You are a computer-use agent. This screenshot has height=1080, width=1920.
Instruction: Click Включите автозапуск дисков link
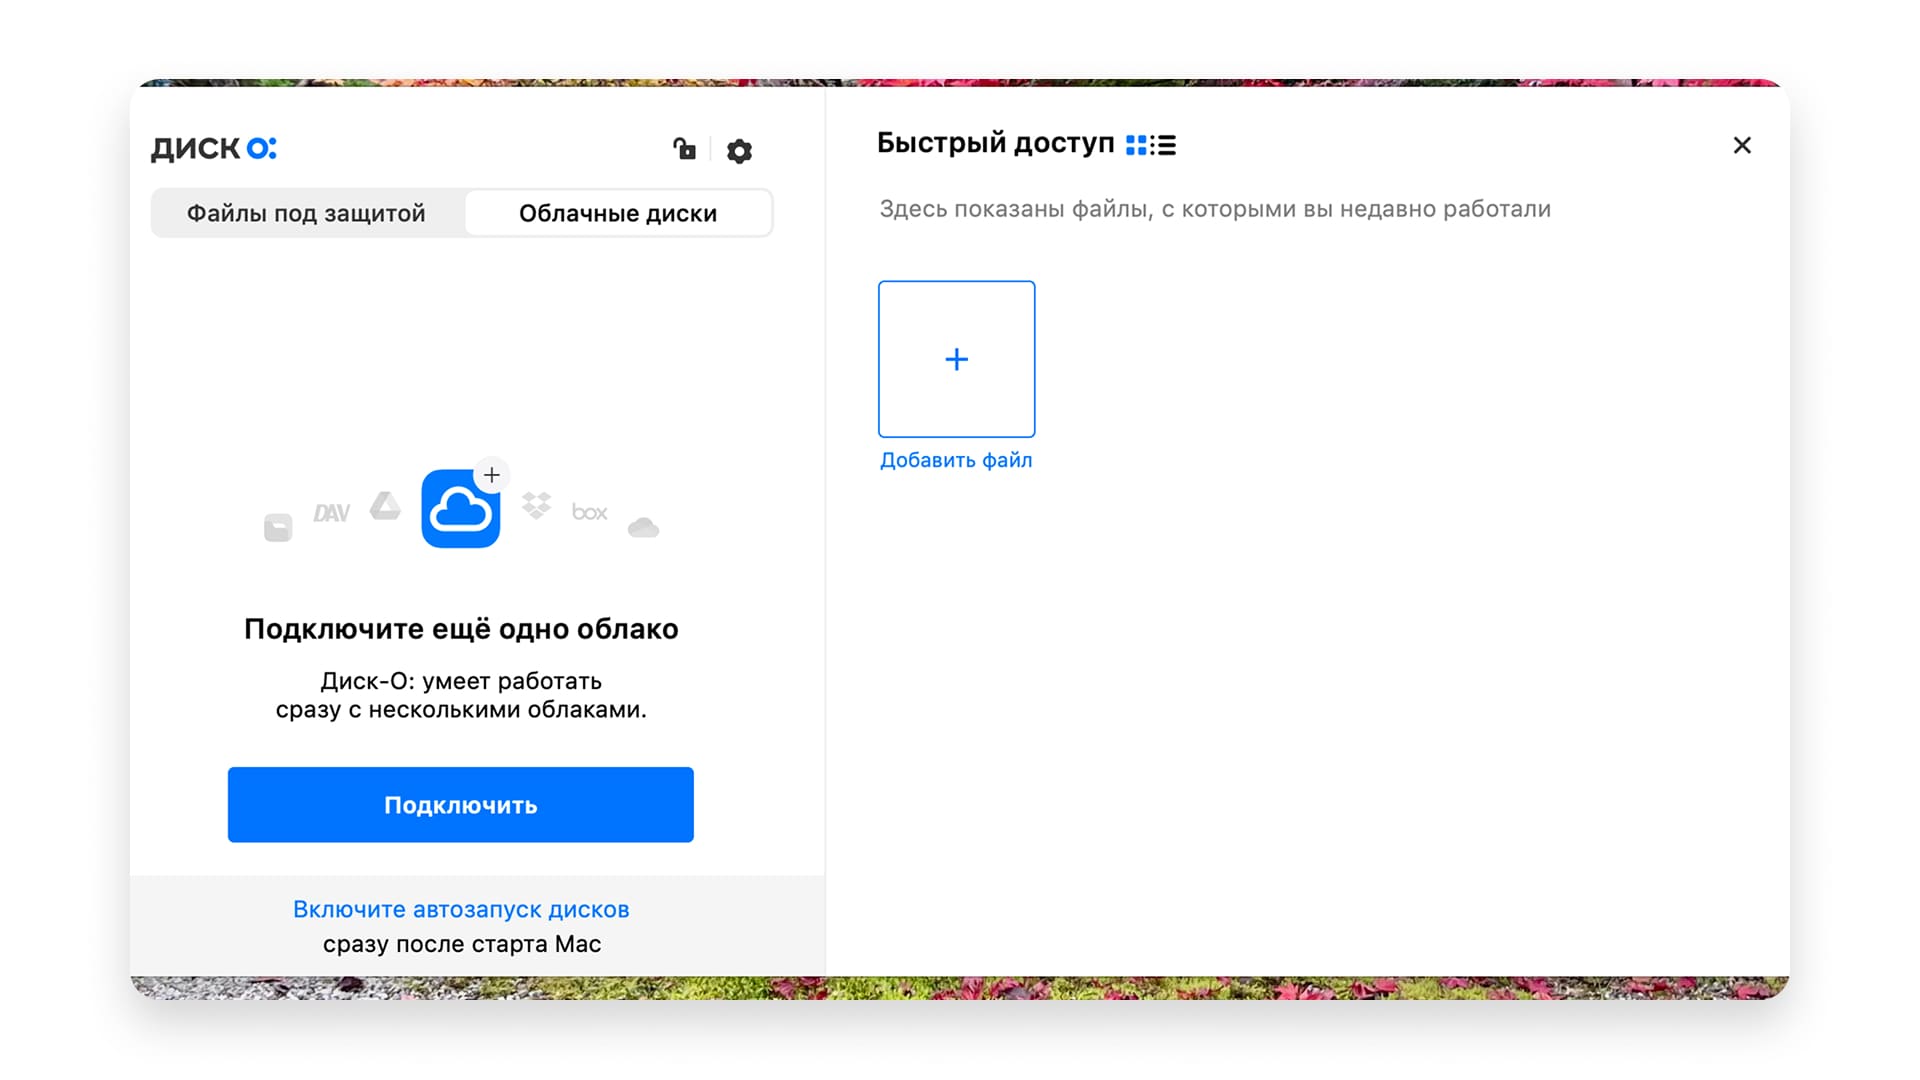tap(461, 909)
